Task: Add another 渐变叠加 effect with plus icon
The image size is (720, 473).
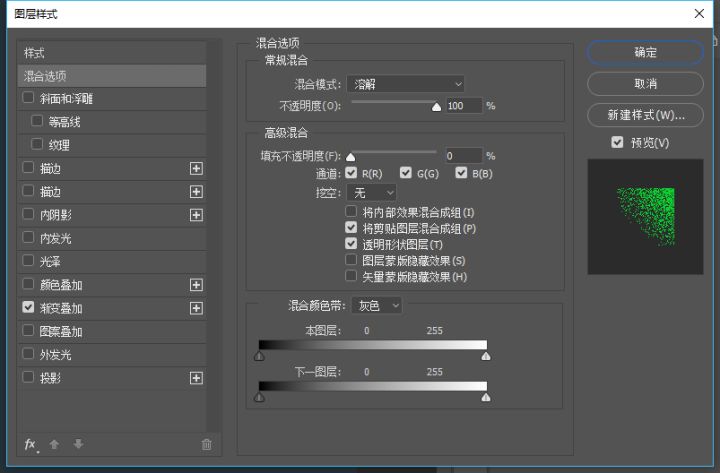Action: click(196, 308)
